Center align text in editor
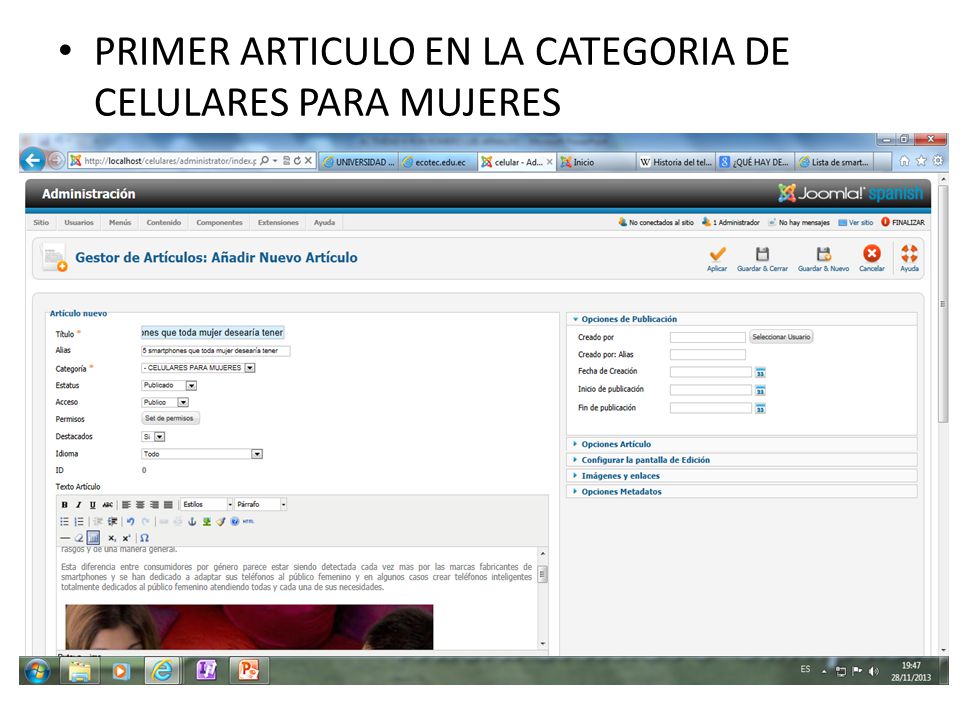The height and width of the screenshot is (720, 960). [140, 505]
